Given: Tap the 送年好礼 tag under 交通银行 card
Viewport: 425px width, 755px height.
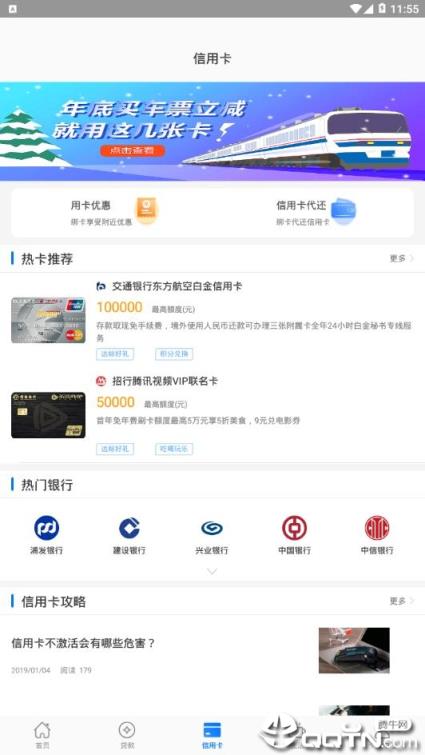Looking at the screenshot, I should 115,354.
